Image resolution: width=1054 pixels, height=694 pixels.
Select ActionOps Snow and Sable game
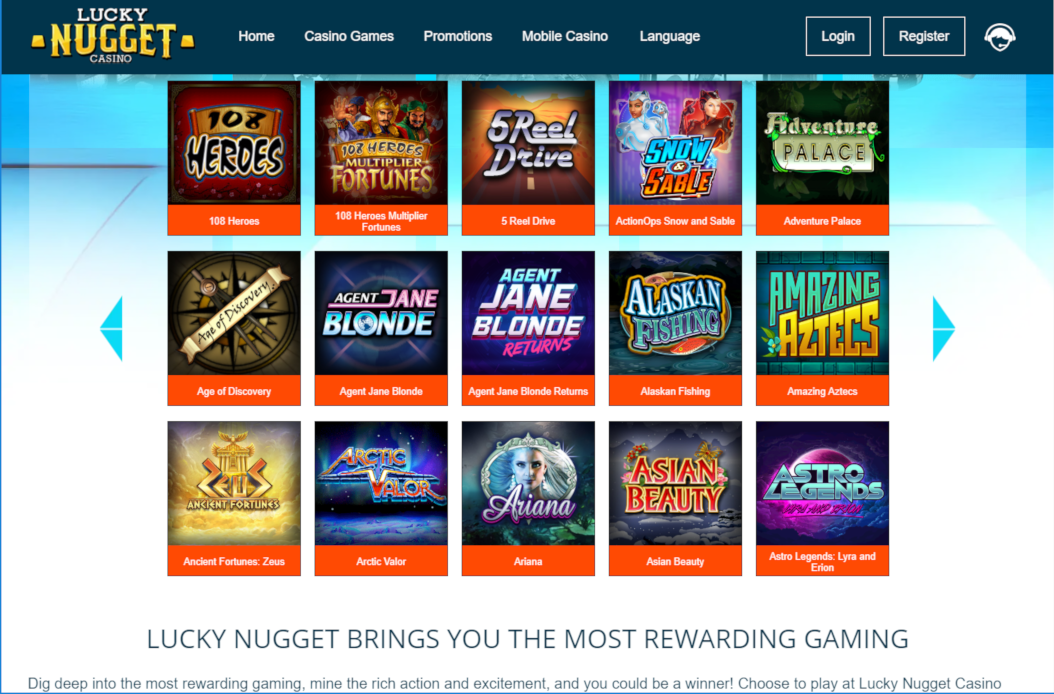[675, 158]
